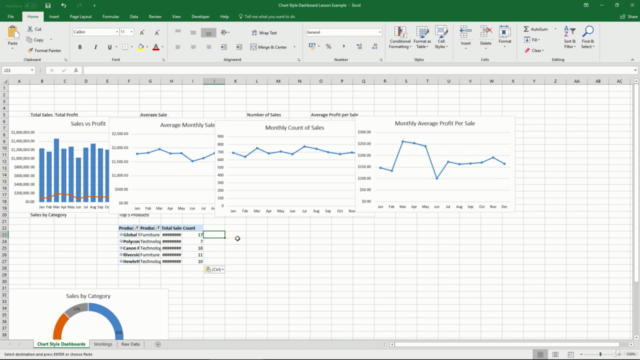640x360 pixels.
Task: Open the Calibri font name dropdown
Action: click(x=117, y=32)
